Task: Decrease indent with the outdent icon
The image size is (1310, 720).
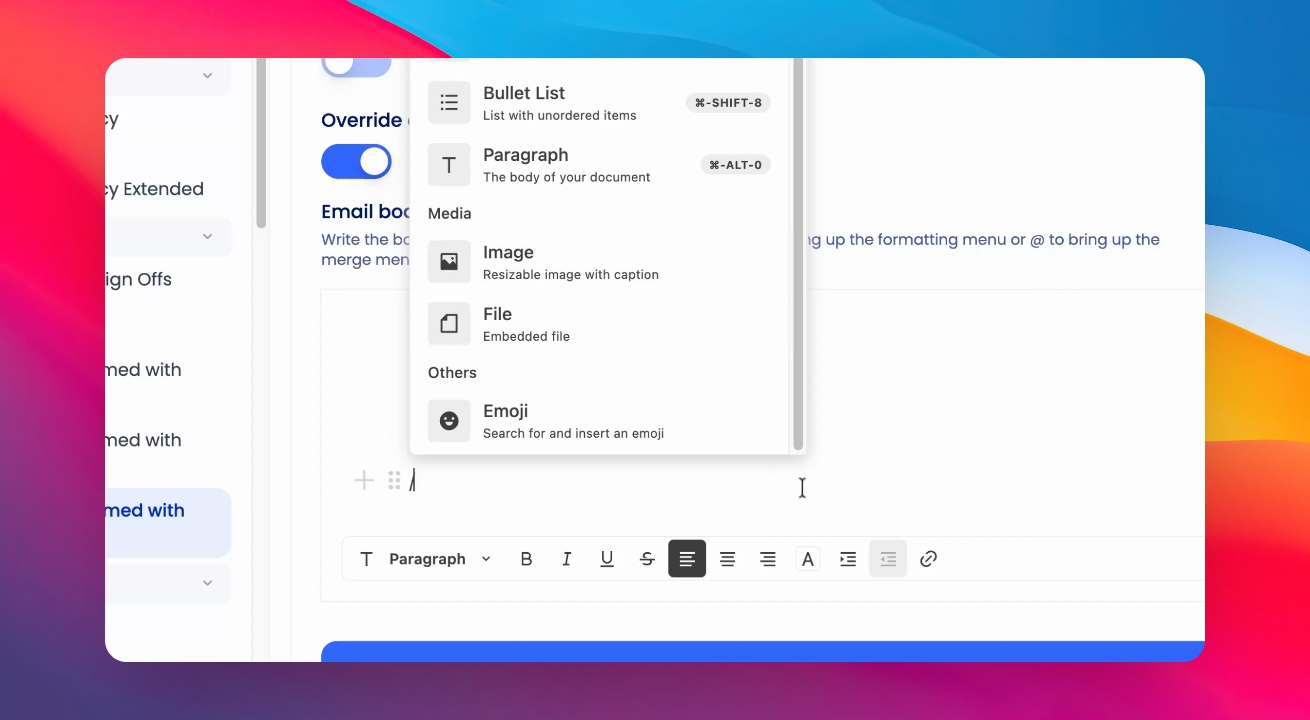Action: [888, 559]
